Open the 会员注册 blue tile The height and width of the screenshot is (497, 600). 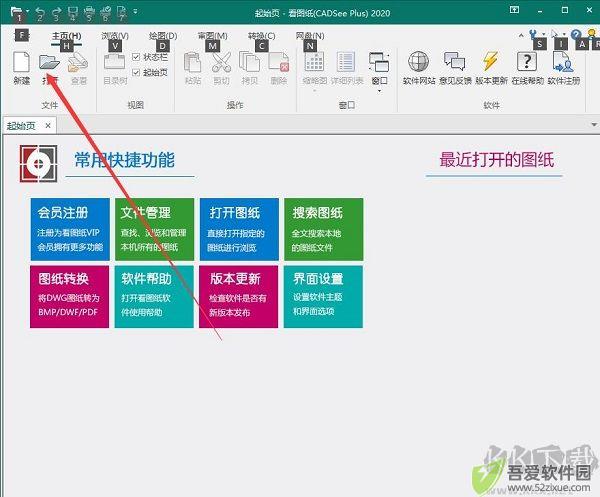point(70,229)
